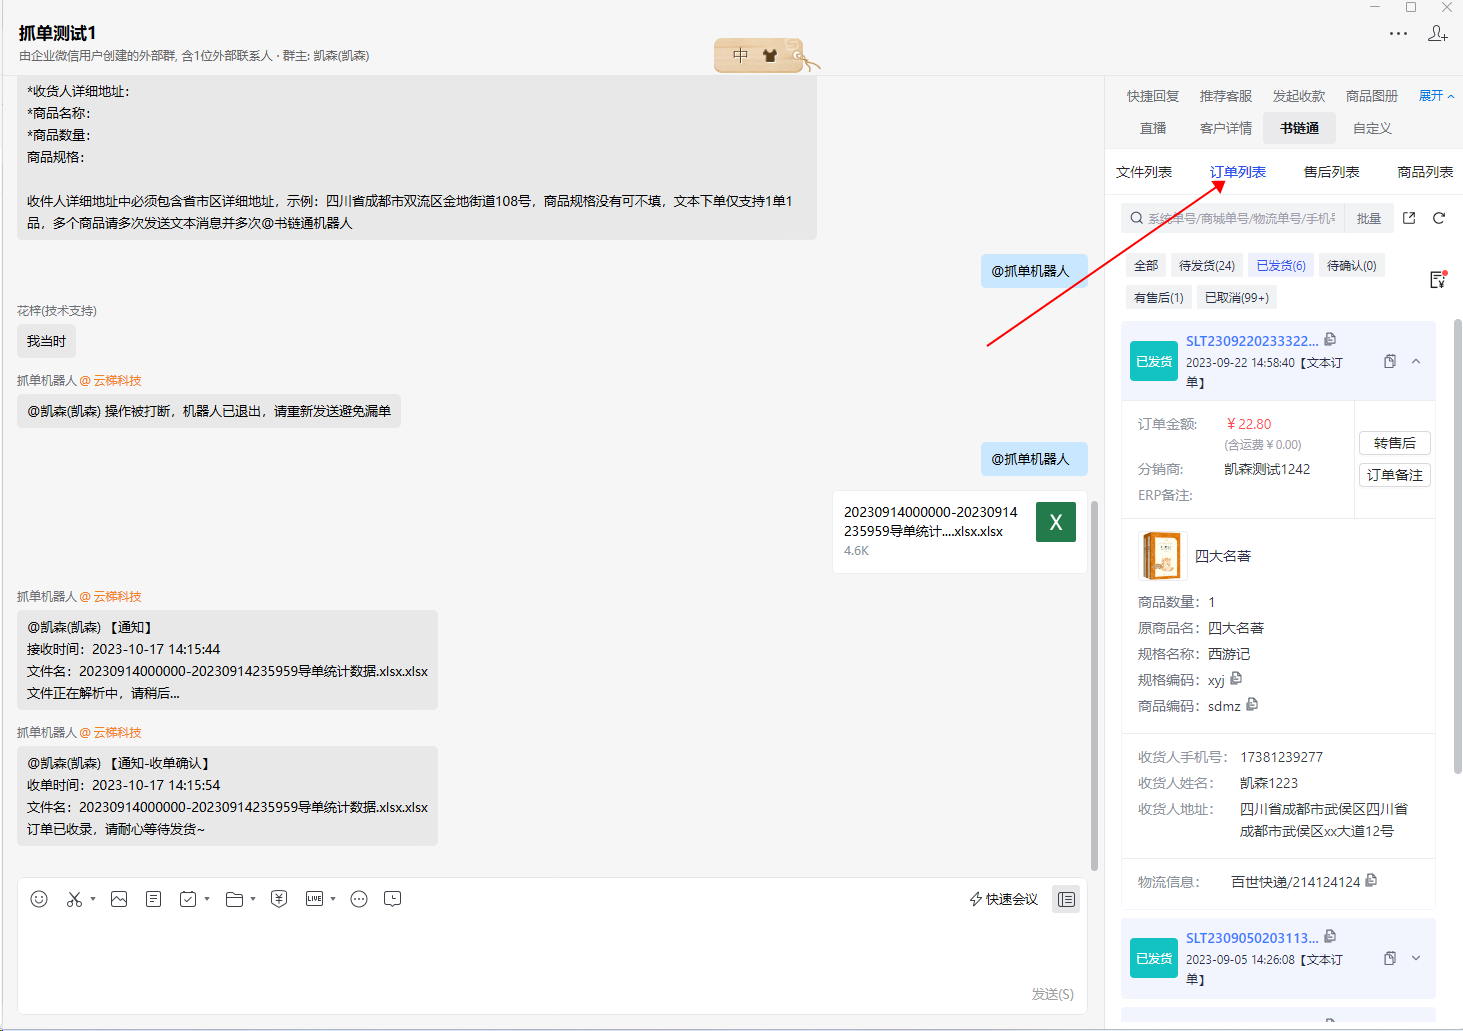This screenshot has height=1031, width=1463.
Task: Collapse the 2023-09-22 order details chevron
Action: point(1416,361)
